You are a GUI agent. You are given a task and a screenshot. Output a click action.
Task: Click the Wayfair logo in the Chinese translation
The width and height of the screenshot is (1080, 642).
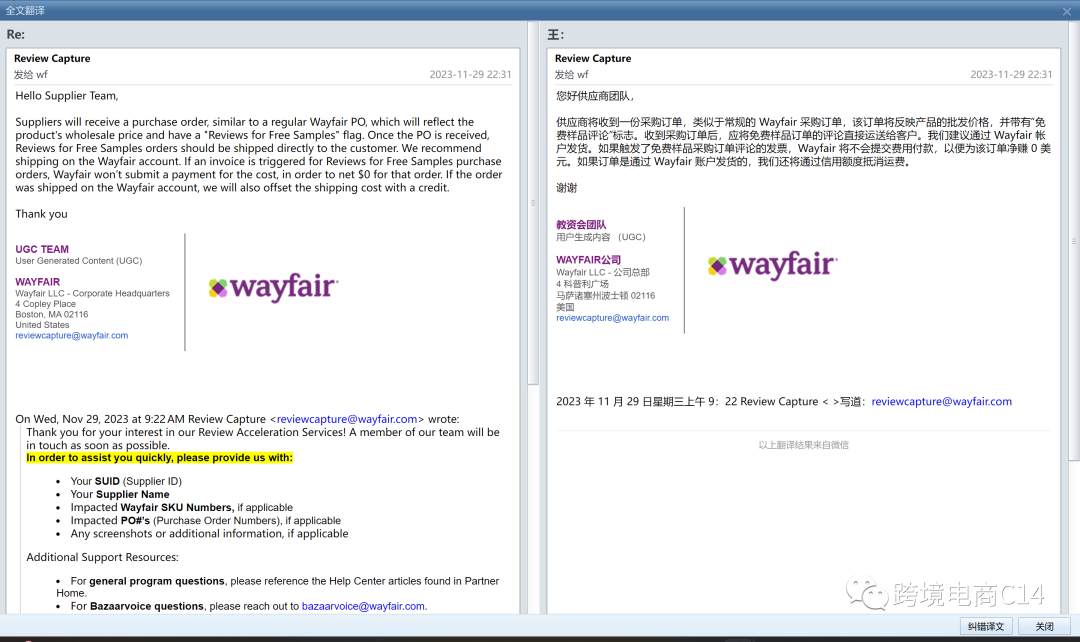point(772,265)
